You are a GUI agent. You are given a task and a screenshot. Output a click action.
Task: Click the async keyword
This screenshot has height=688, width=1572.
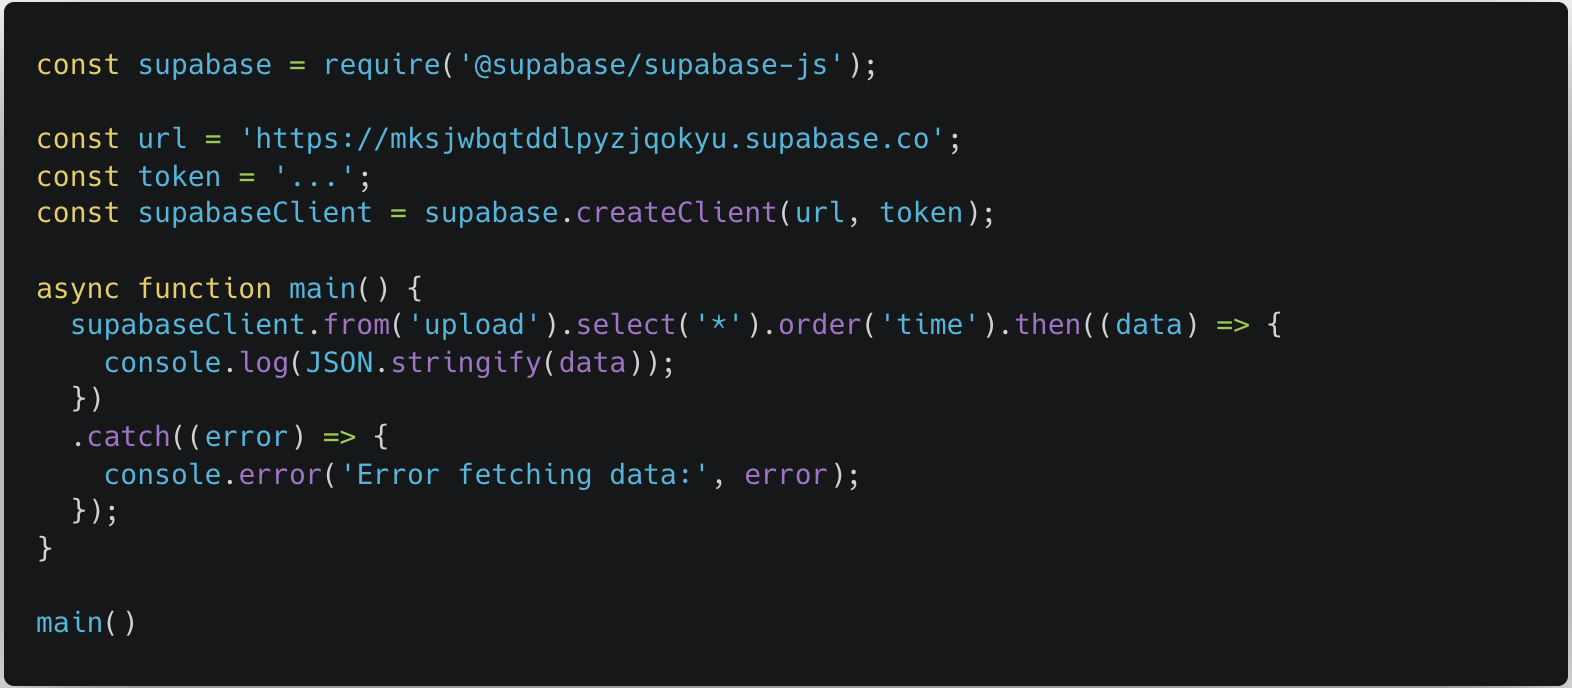(78, 289)
